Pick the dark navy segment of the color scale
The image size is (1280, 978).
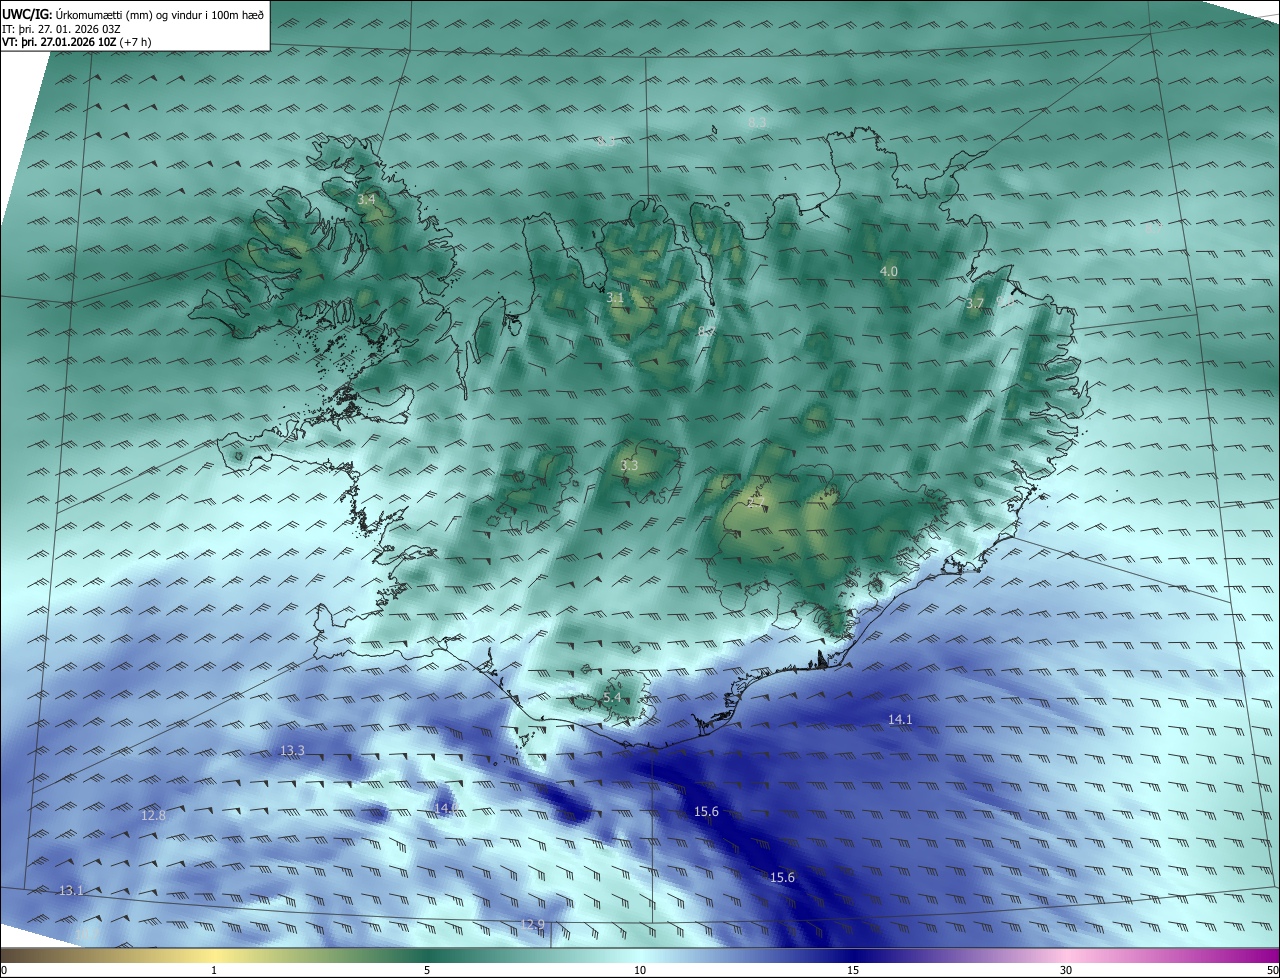click(855, 955)
